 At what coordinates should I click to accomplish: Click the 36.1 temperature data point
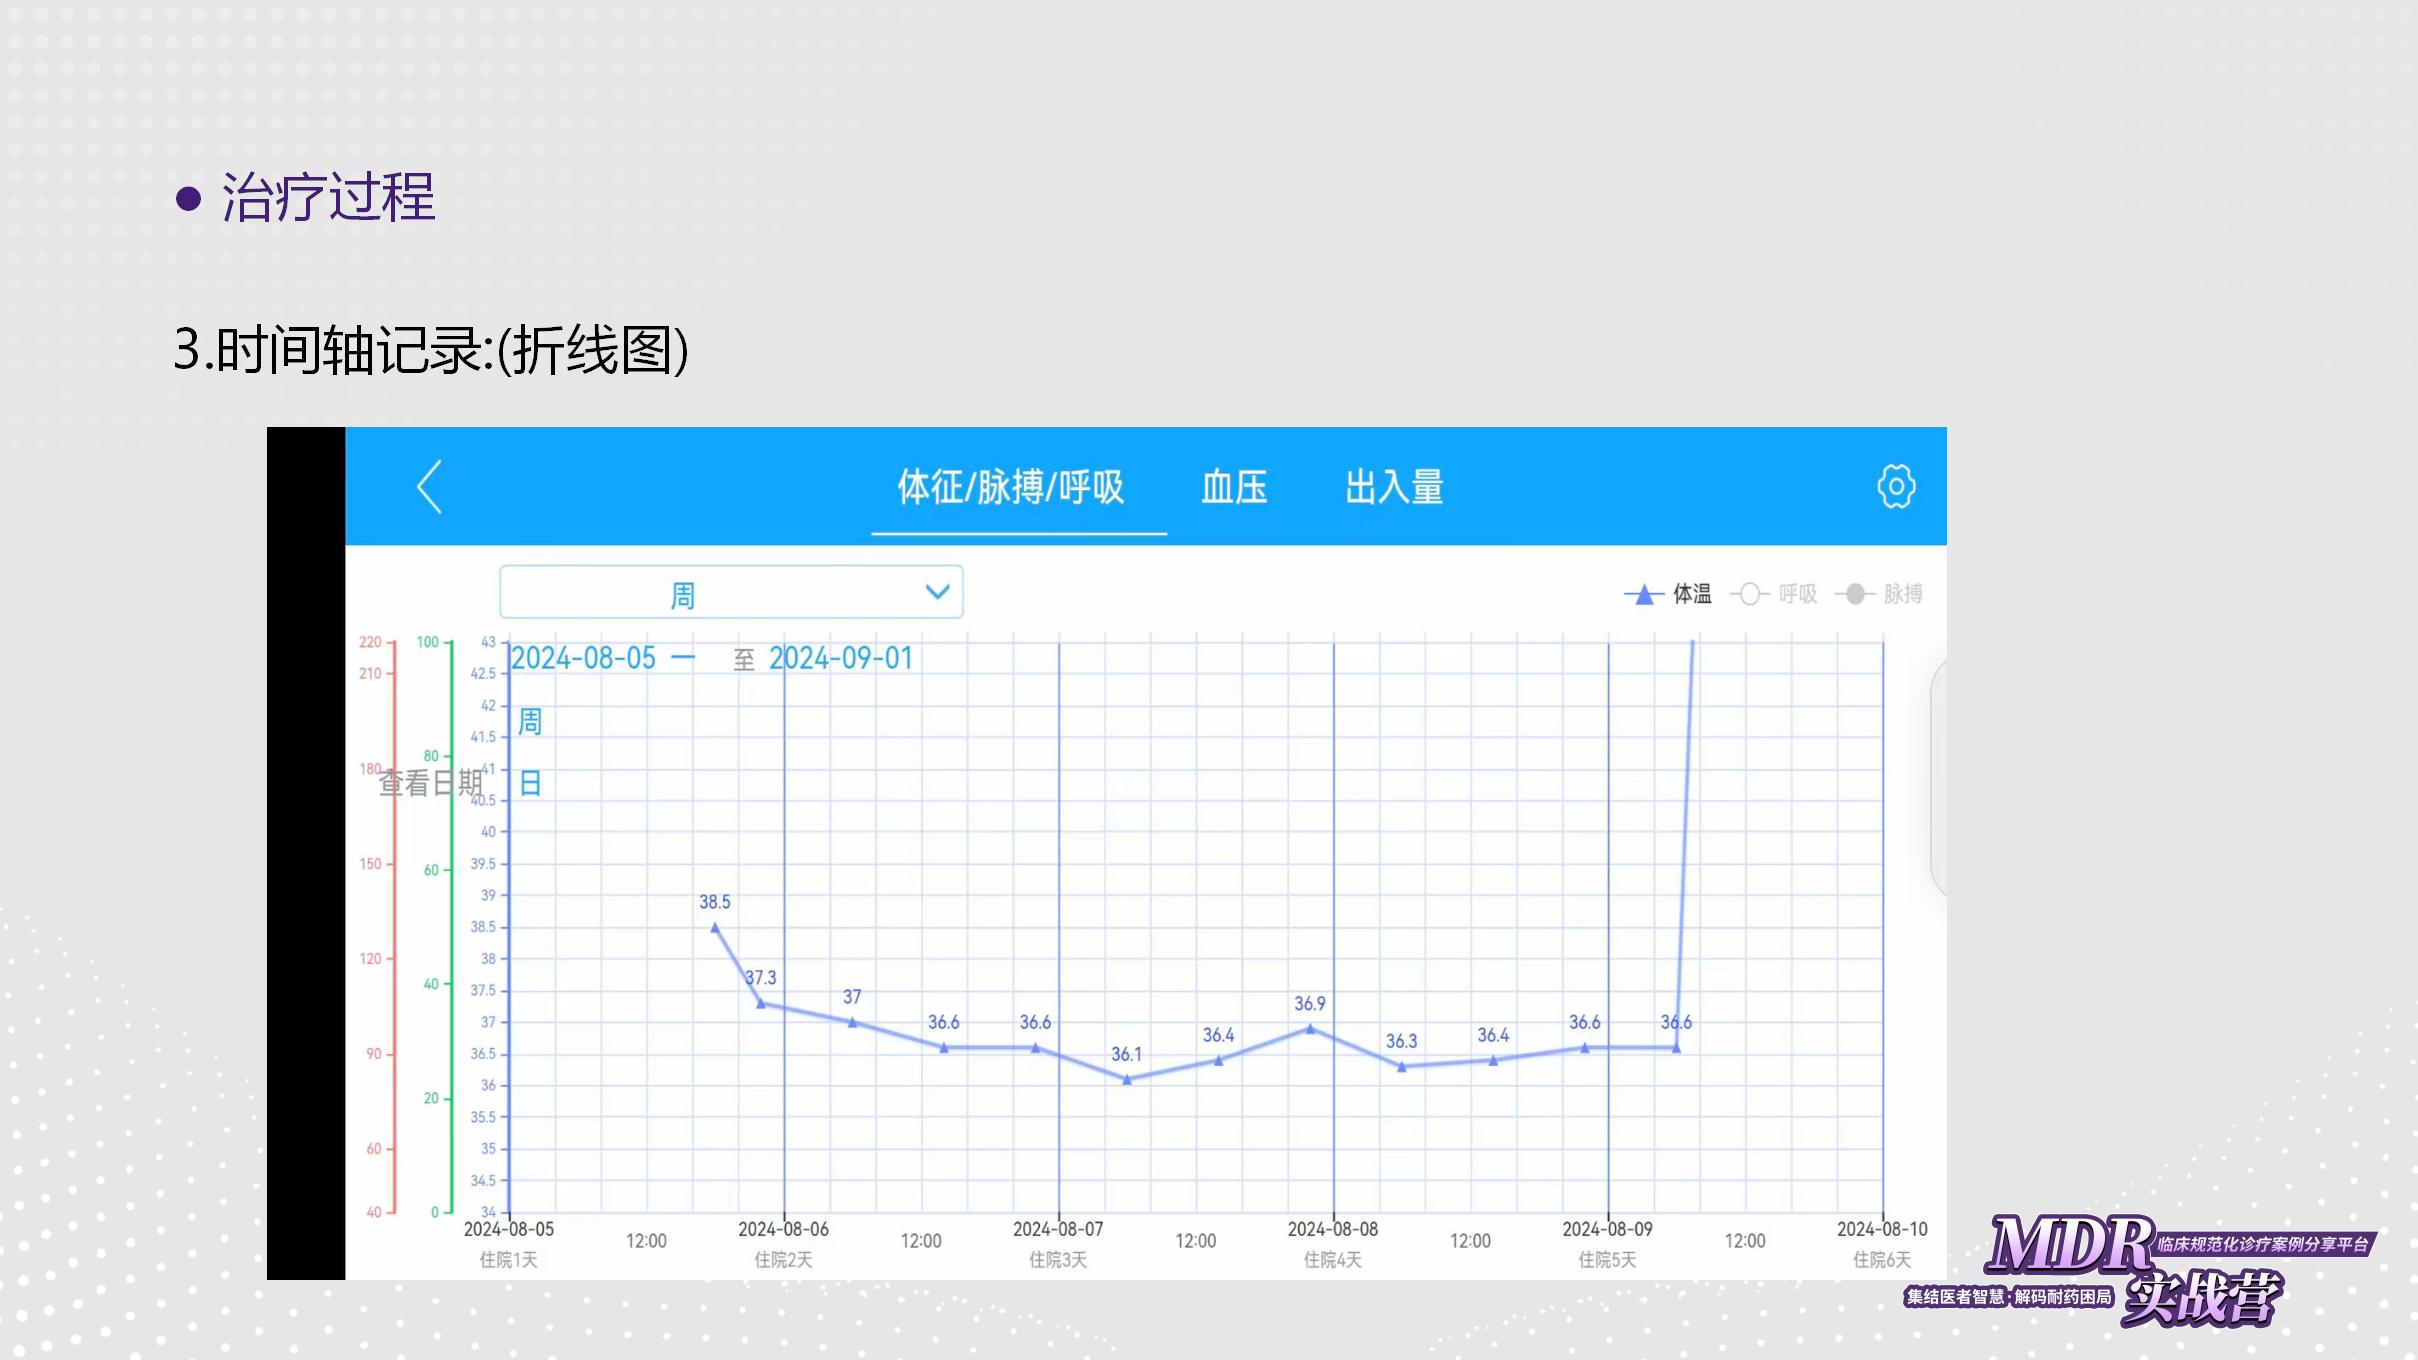[1127, 1080]
